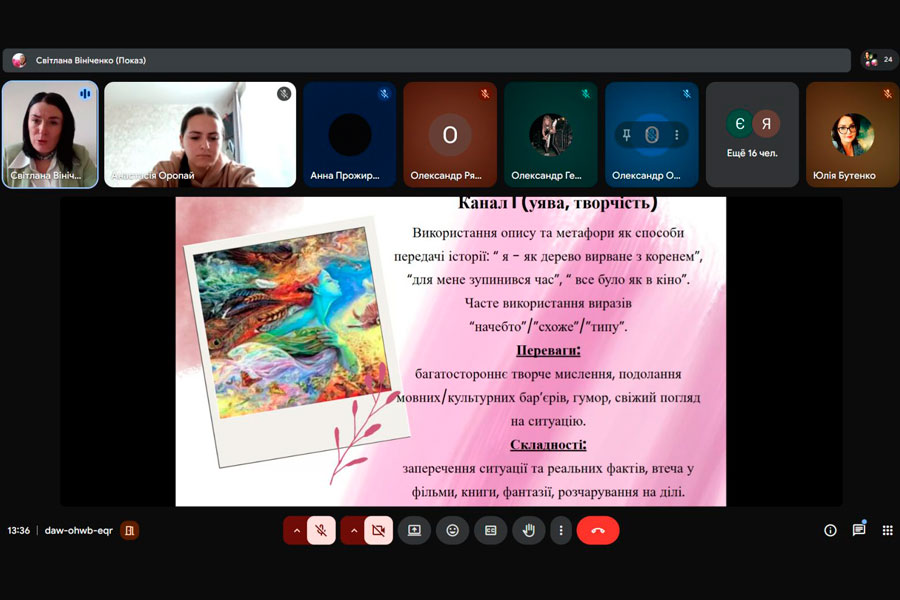Screen dimensions: 900x600
Task: Click the meeting code daw-ohwb-eqr
Action: (x=79, y=531)
